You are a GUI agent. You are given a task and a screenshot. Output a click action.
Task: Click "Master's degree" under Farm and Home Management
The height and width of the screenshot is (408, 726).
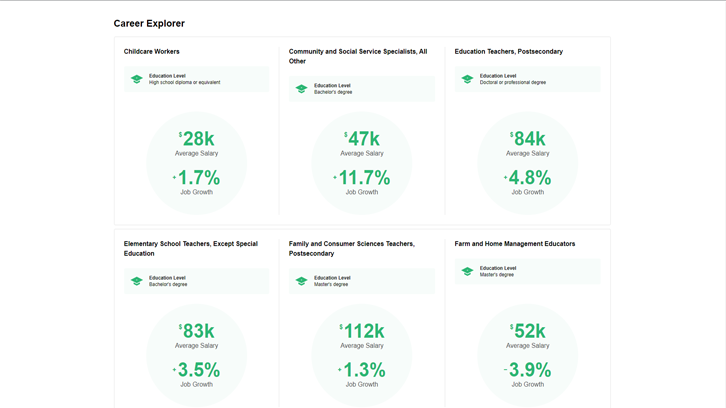[496, 275]
